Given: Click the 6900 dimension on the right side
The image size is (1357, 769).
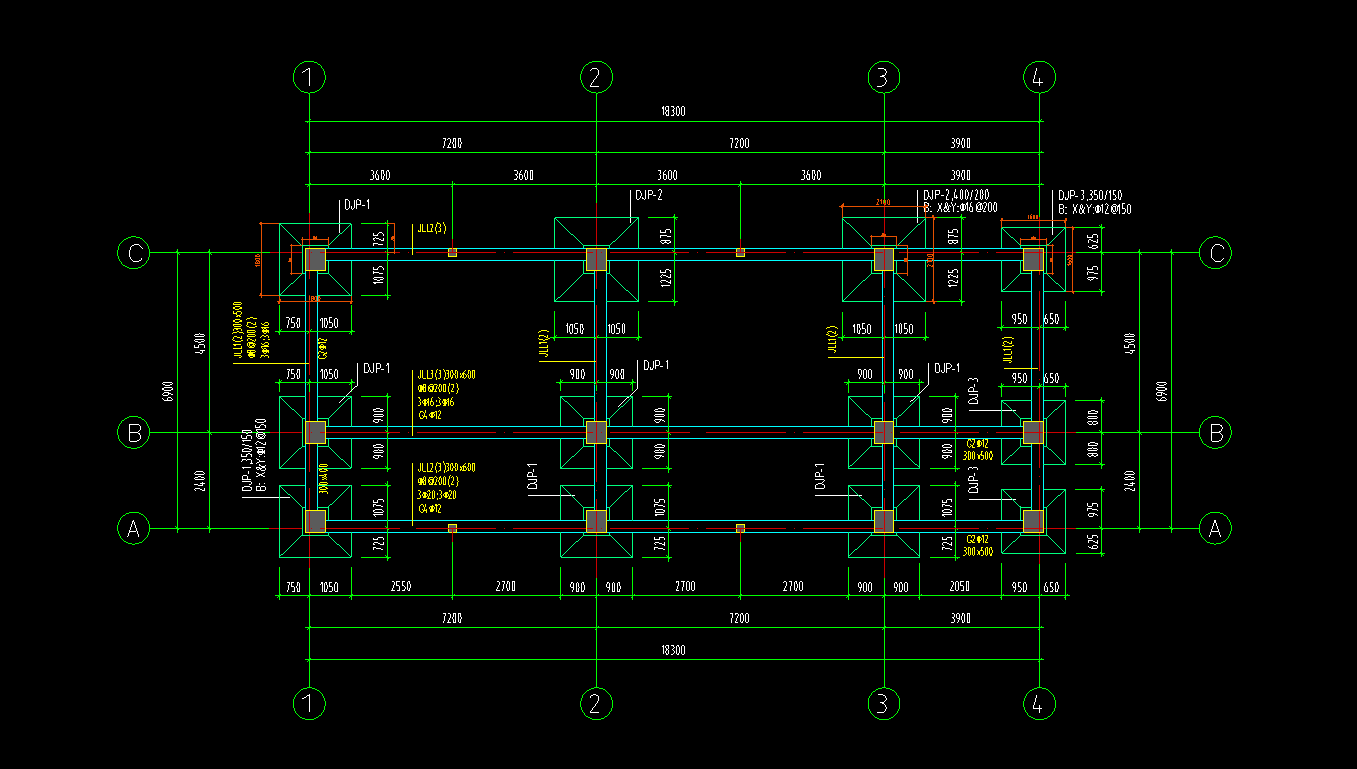Looking at the screenshot, I should (x=1160, y=390).
